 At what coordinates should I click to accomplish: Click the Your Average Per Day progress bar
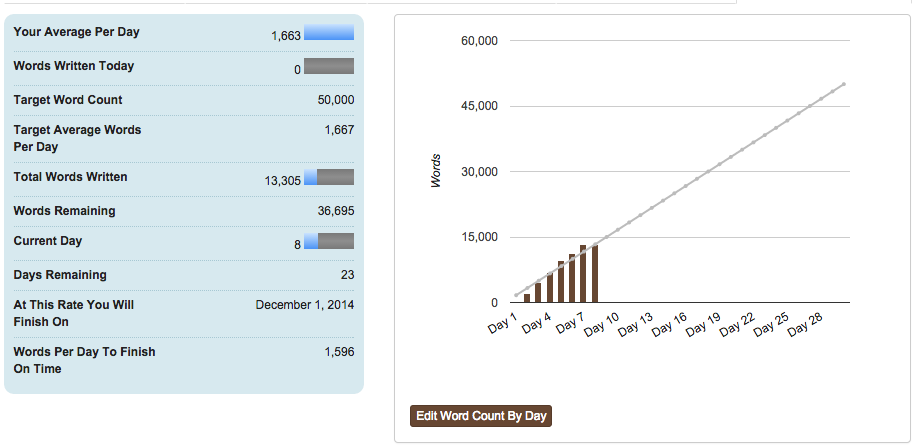(x=329, y=32)
